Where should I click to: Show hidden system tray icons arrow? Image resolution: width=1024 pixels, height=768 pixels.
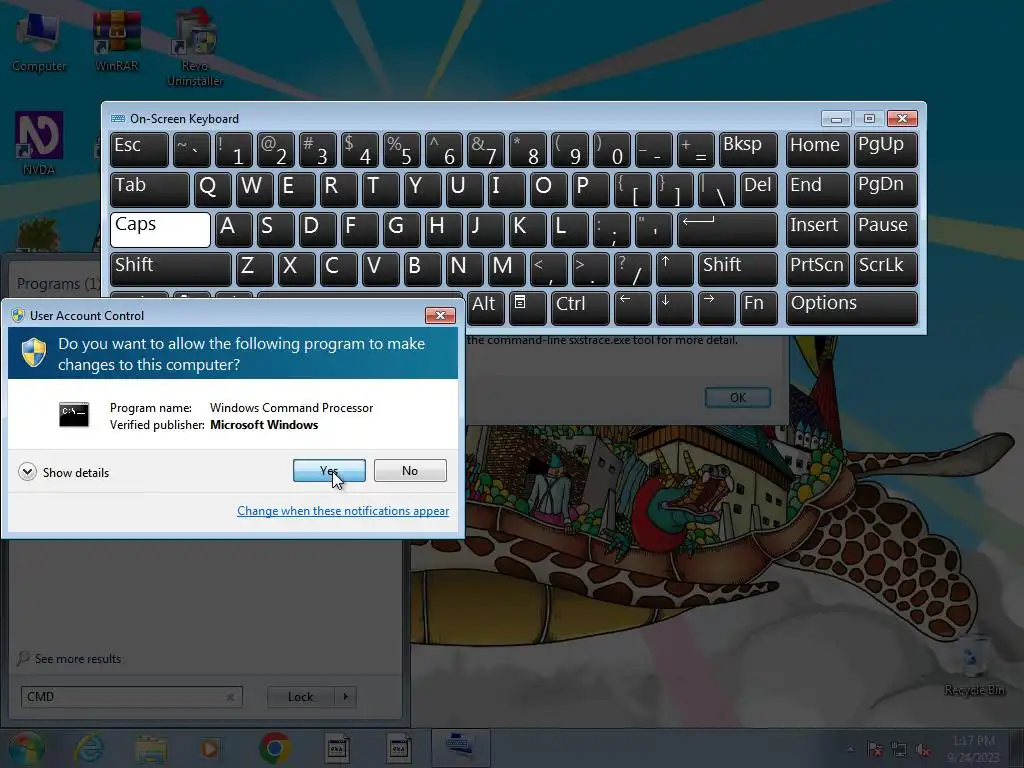point(850,750)
